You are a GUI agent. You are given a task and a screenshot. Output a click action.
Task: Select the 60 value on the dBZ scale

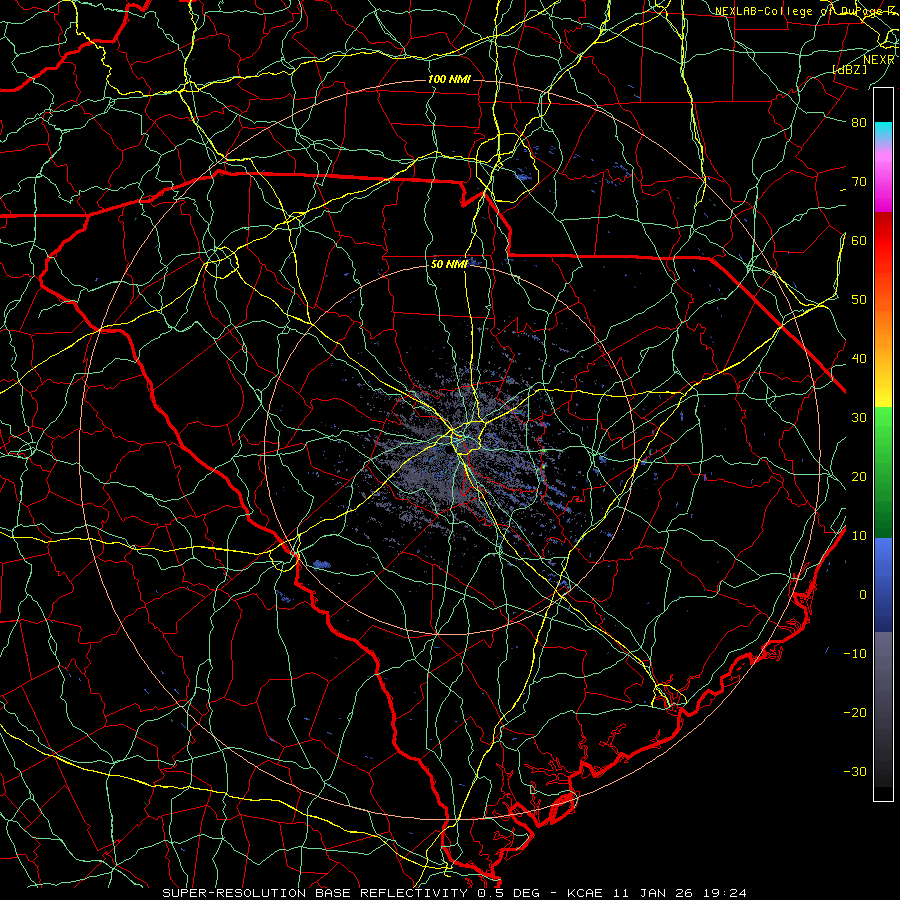click(859, 240)
